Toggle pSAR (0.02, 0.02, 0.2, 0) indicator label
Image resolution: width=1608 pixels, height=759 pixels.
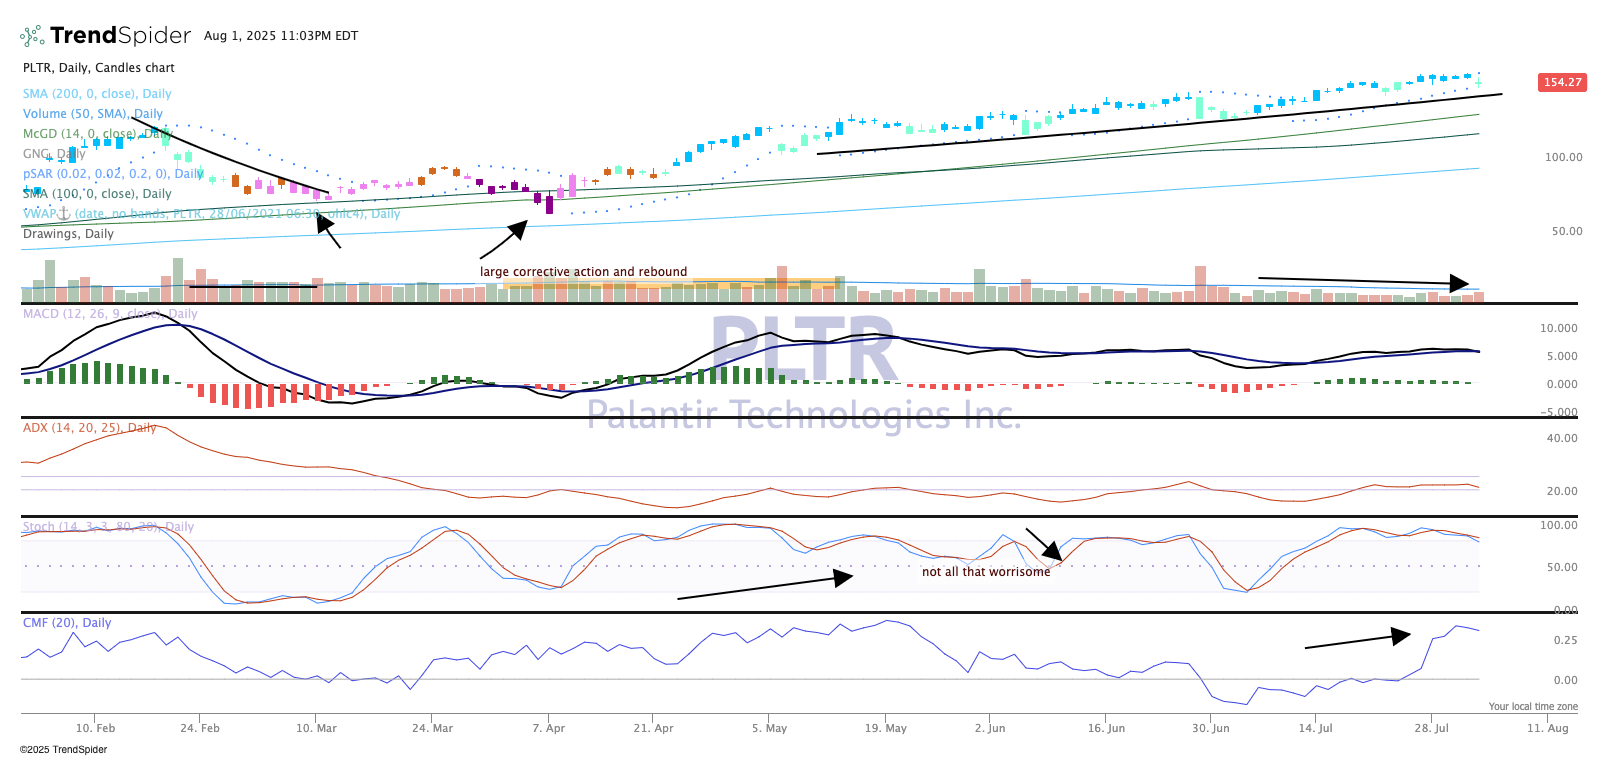pos(113,174)
